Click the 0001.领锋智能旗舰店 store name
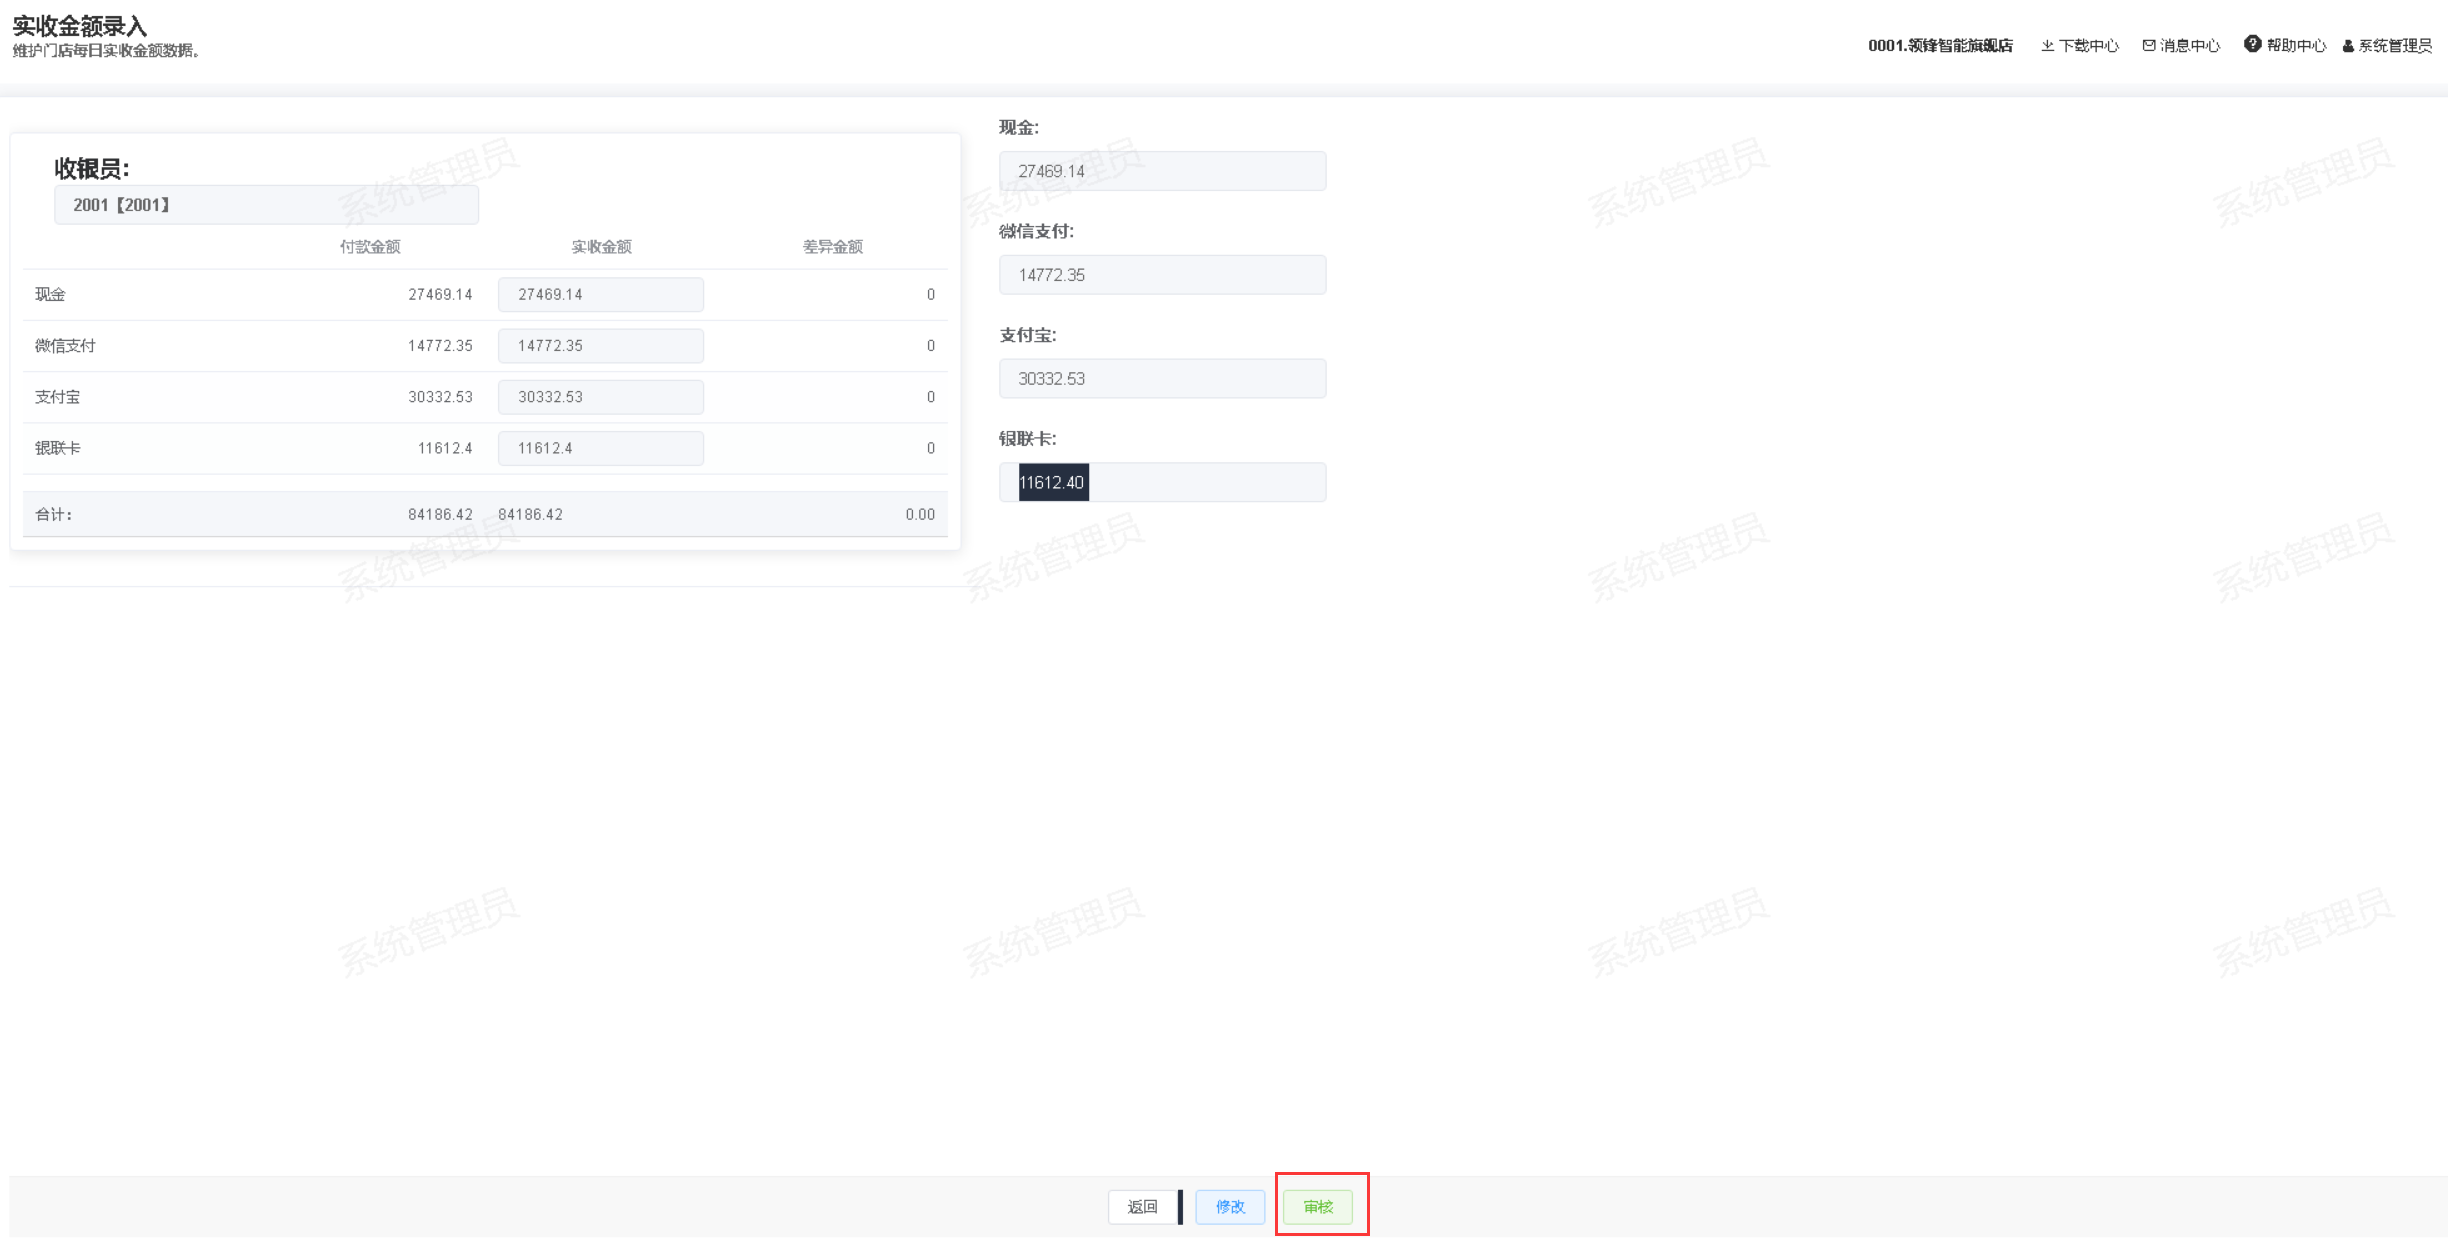The image size is (2448, 1239). [x=1940, y=46]
